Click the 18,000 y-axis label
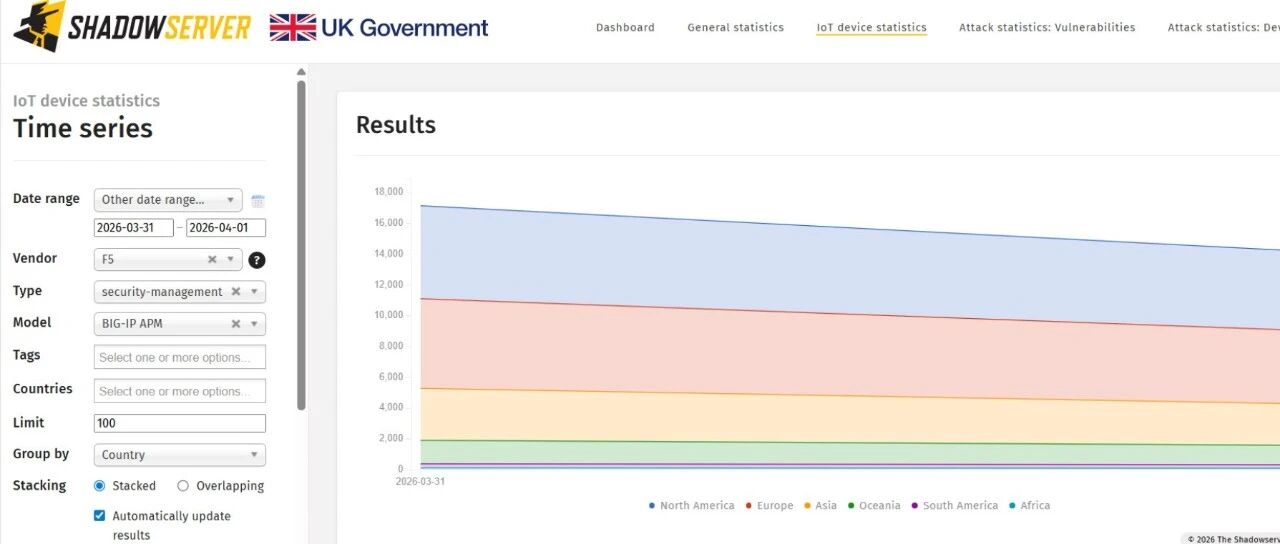 point(388,192)
